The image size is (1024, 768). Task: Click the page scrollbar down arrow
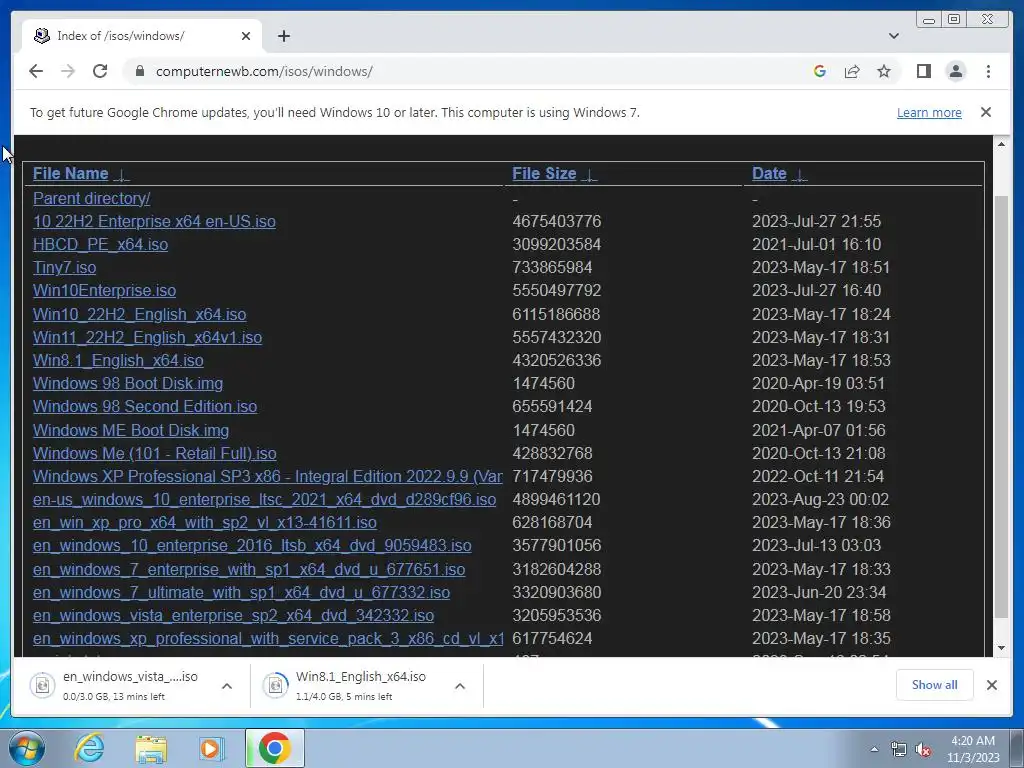click(1001, 648)
